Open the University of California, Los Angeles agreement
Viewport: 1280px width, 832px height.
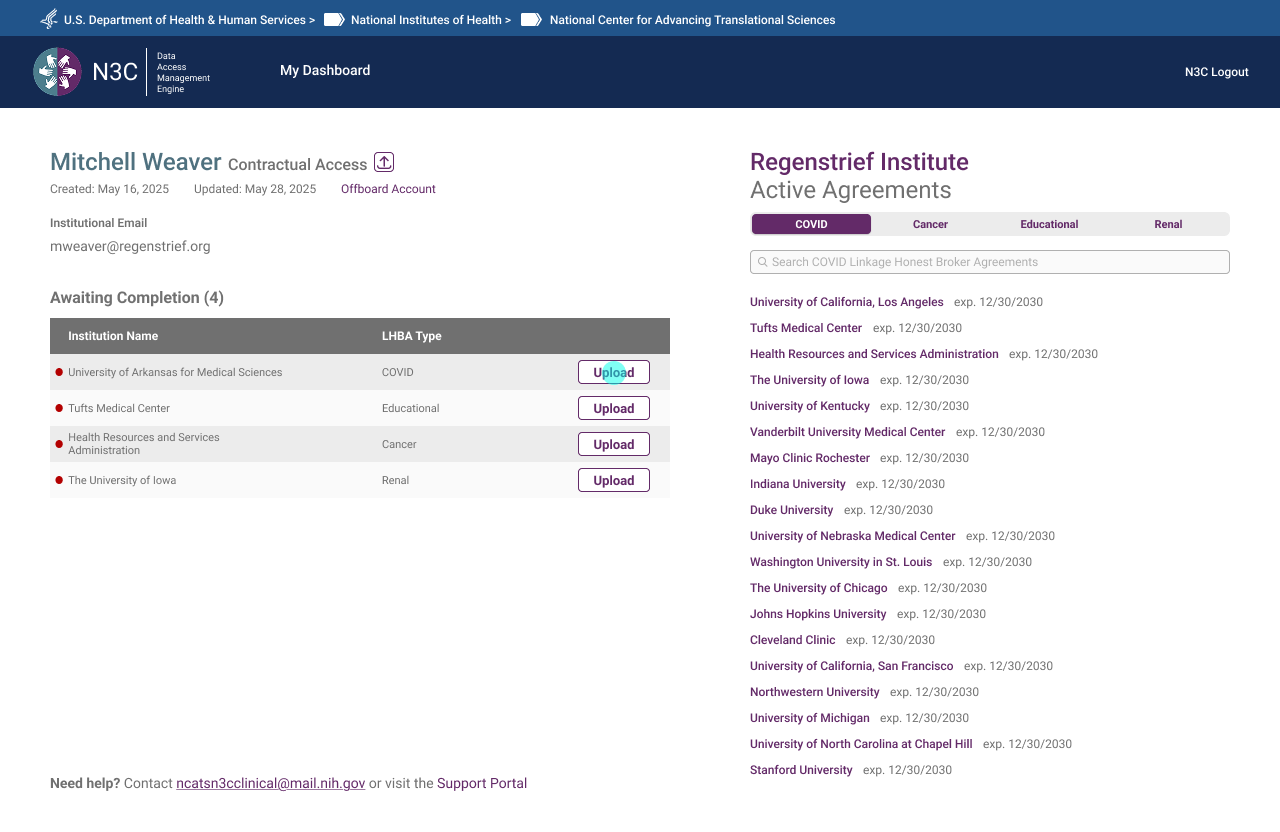(x=846, y=301)
